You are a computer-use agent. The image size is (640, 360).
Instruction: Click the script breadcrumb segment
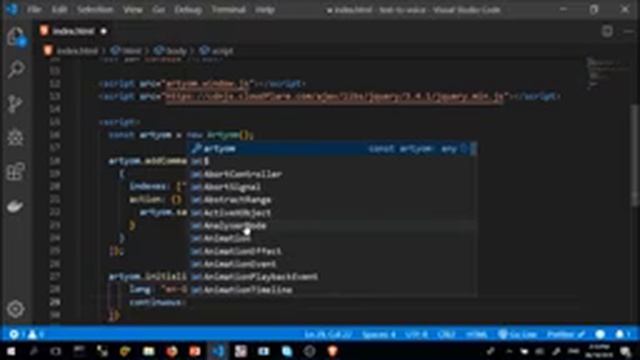(x=217, y=51)
